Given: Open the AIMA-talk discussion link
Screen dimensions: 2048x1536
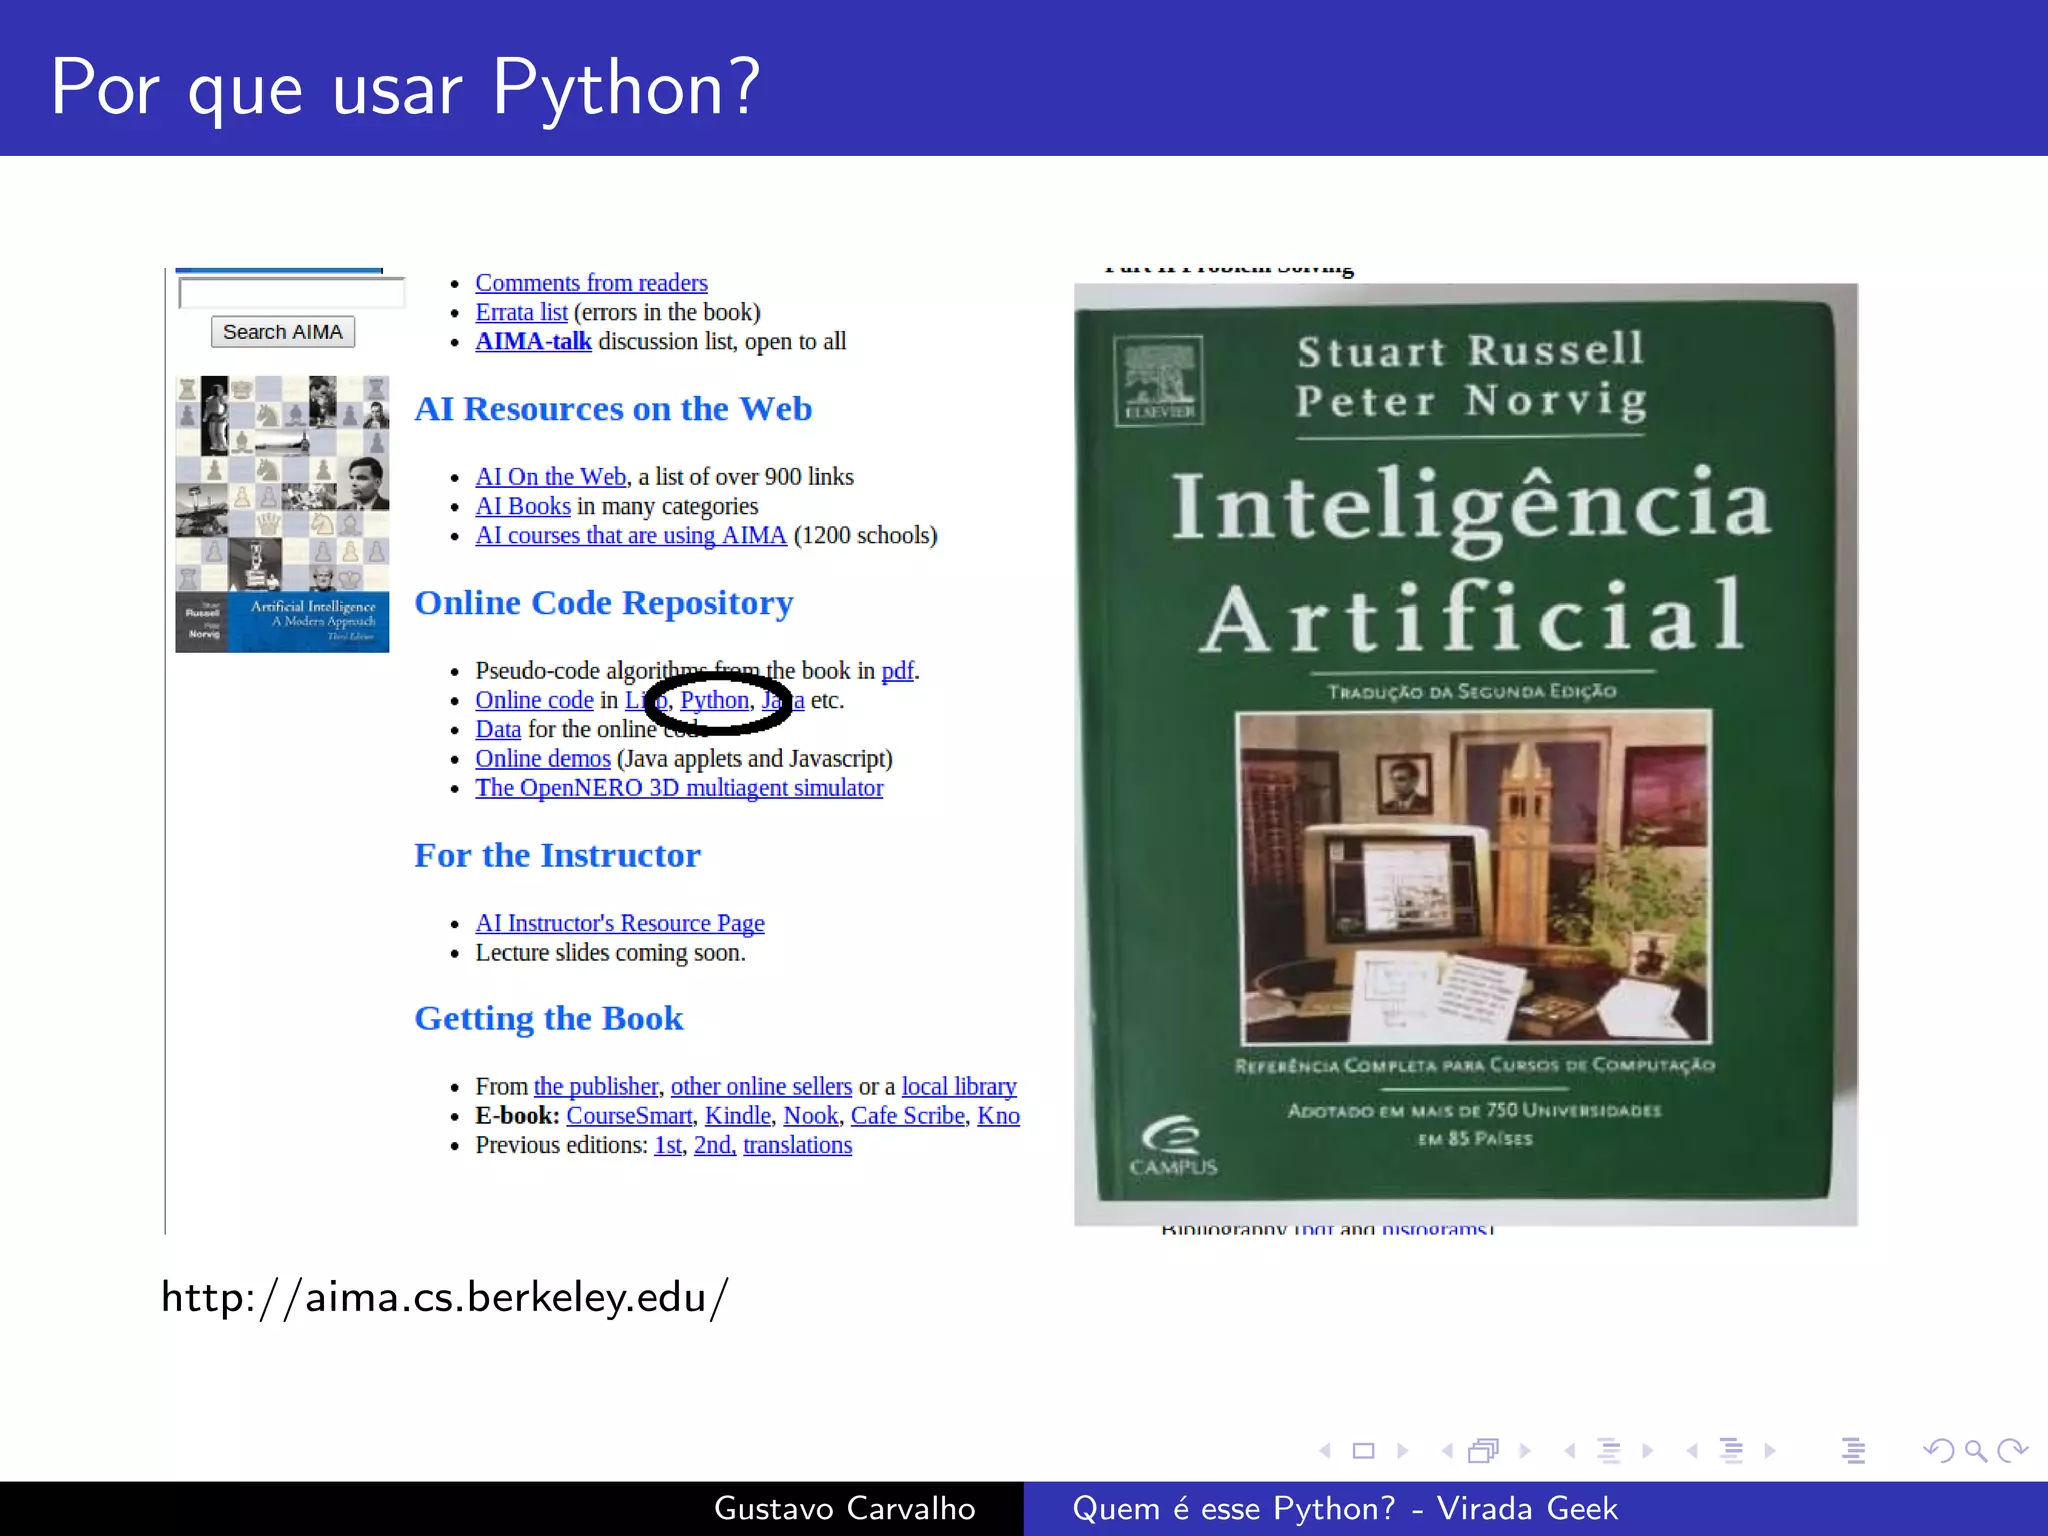Looking at the screenshot, I should 533,341.
